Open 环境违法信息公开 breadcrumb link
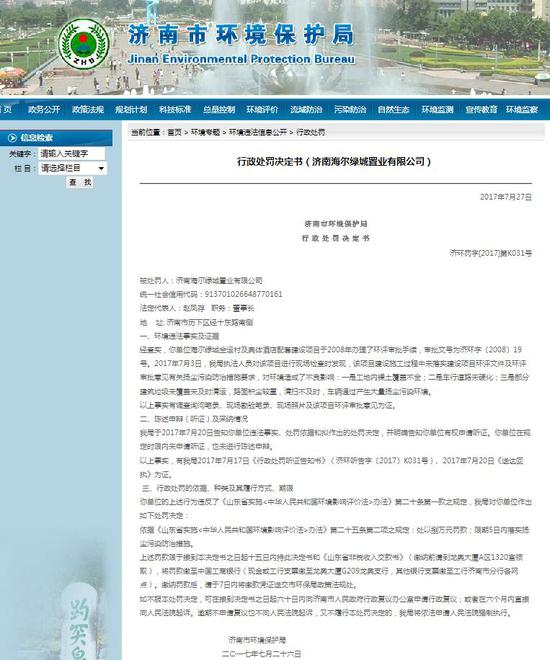 (x=258, y=132)
